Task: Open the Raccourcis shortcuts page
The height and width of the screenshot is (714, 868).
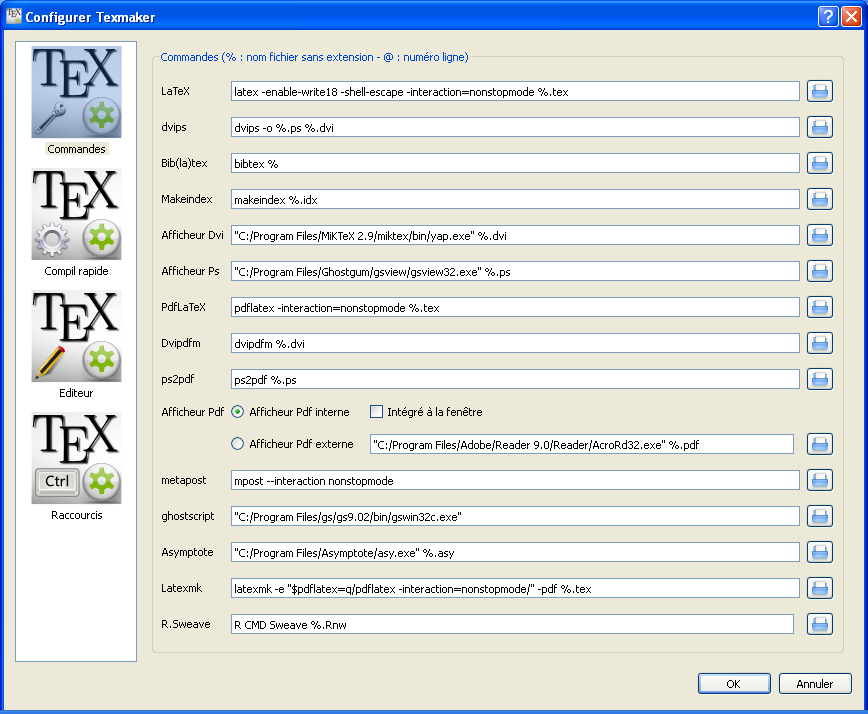Action: pos(76,466)
